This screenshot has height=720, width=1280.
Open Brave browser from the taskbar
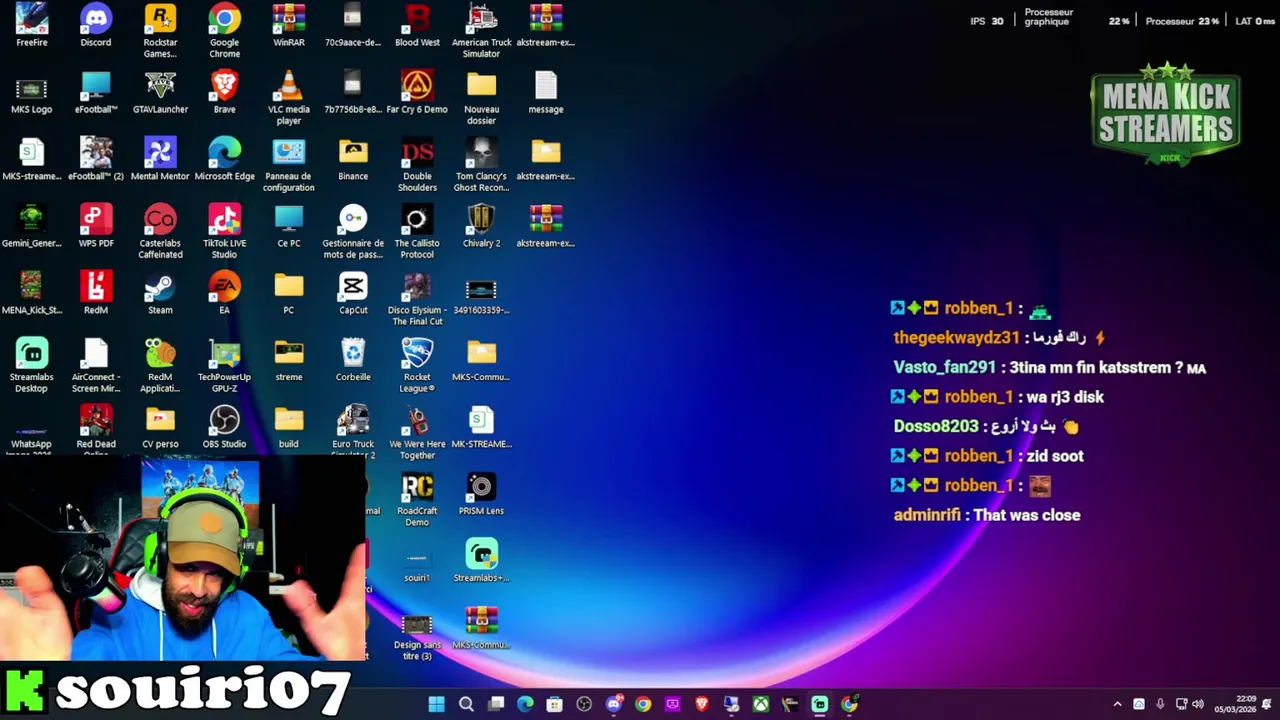702,704
